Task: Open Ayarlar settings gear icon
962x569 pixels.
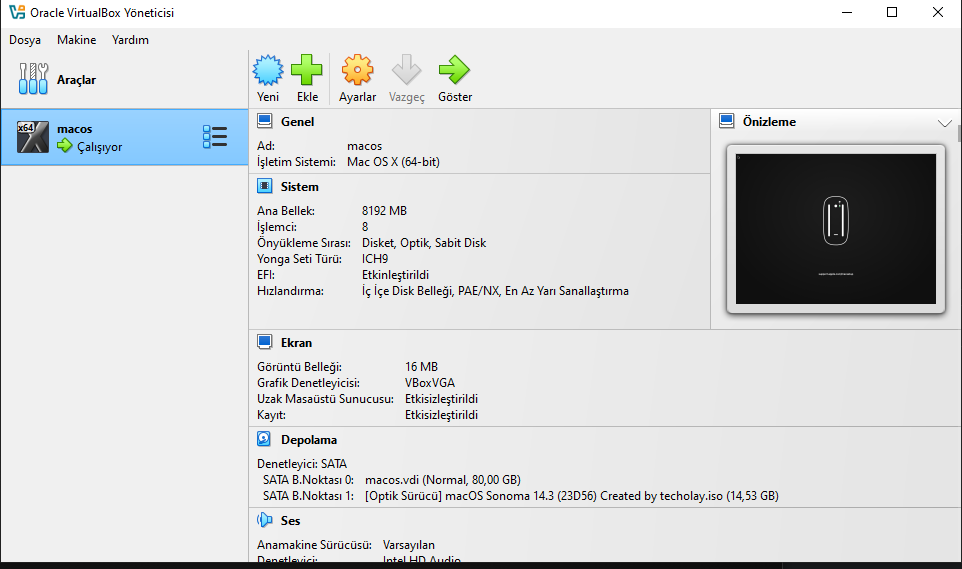Action: [x=358, y=70]
